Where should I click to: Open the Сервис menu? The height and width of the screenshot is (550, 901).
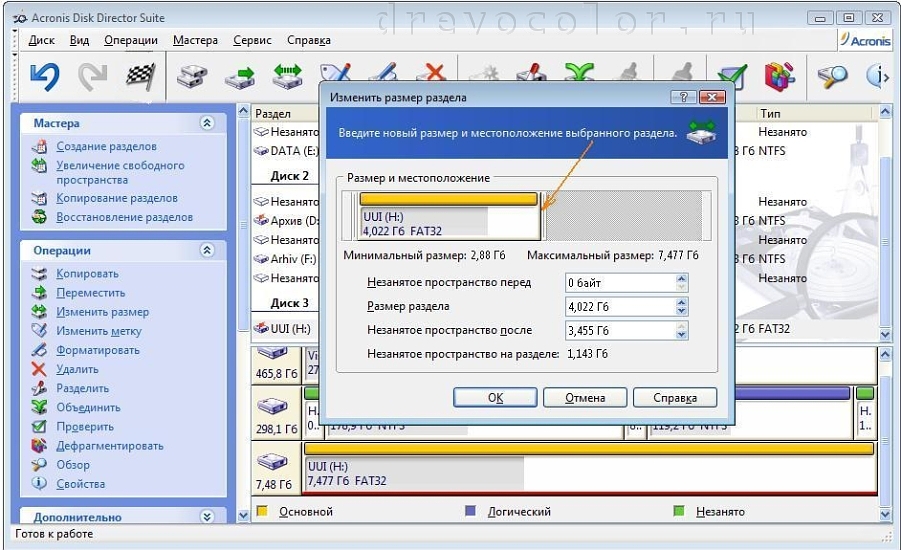coord(252,40)
